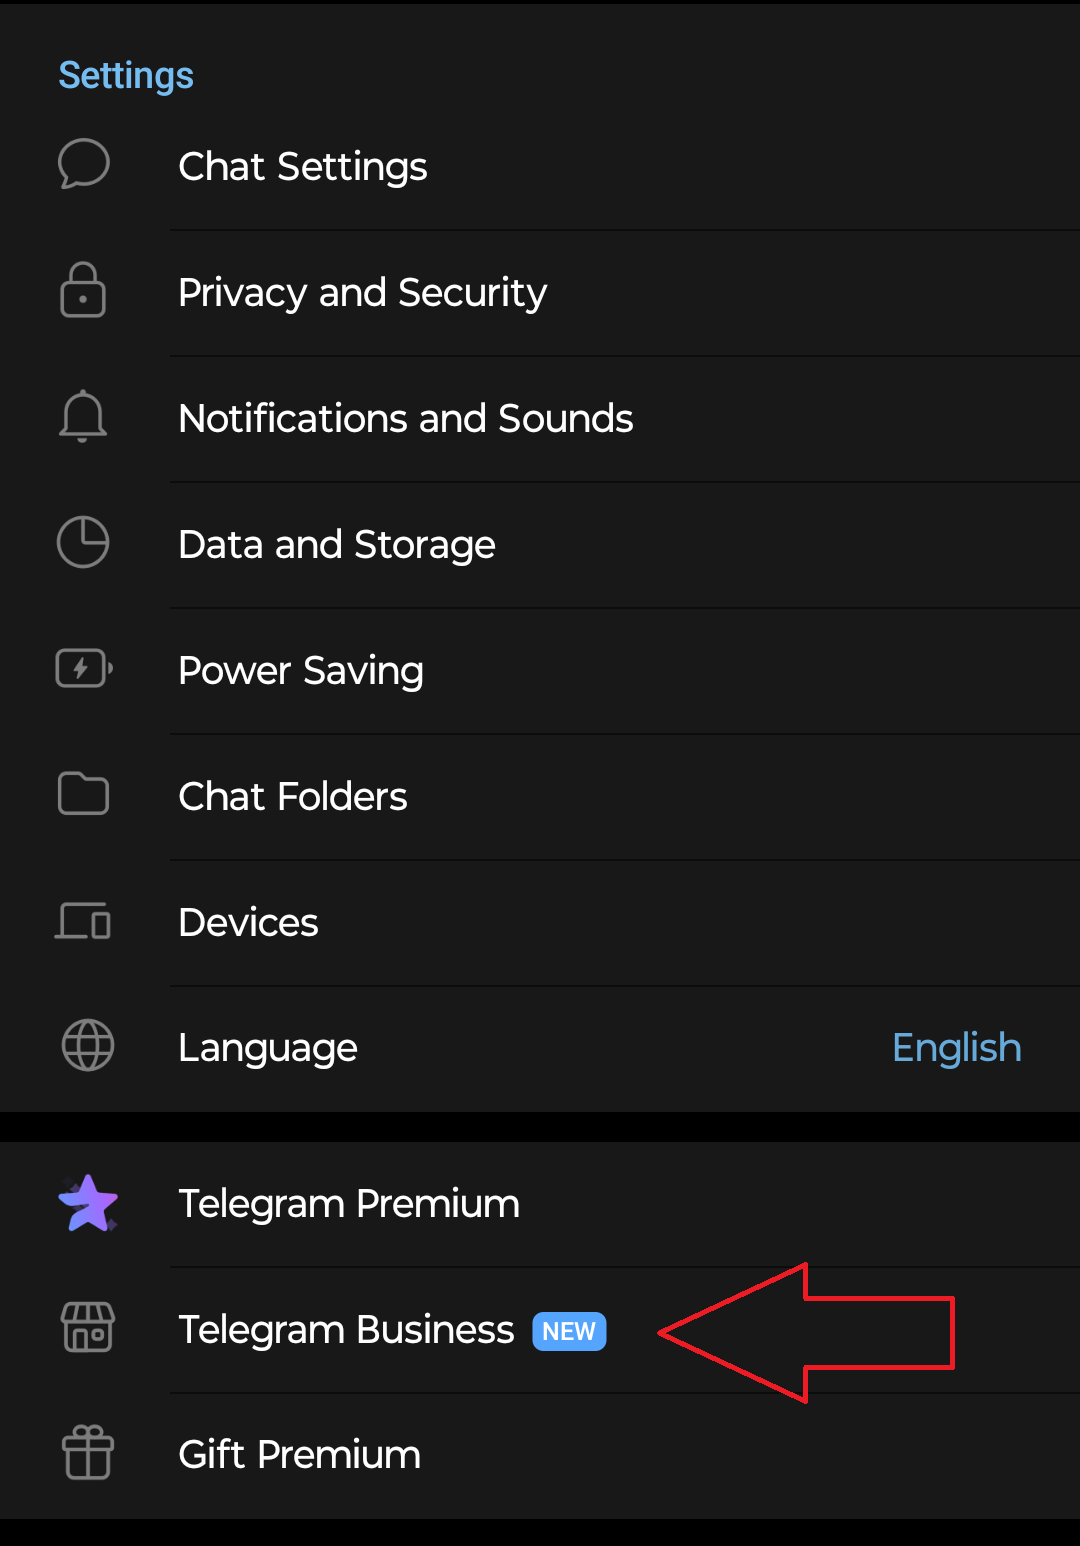This screenshot has height=1546, width=1080.
Task: Click the chat bubble icon
Action: pos(84,164)
